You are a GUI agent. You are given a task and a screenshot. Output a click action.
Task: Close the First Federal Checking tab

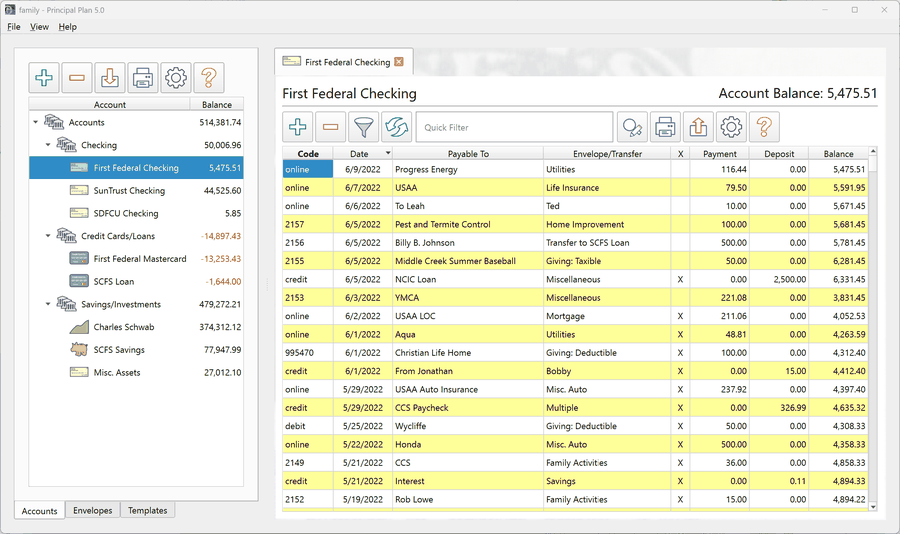[399, 62]
